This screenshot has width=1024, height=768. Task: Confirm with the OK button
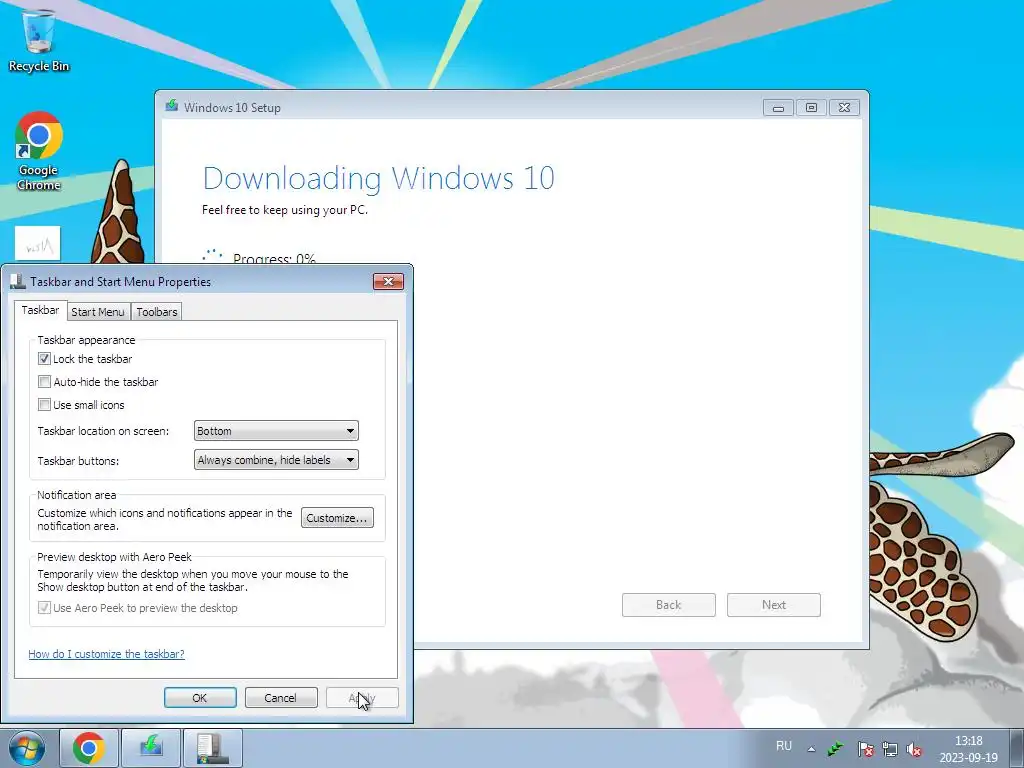pyautogui.click(x=200, y=697)
